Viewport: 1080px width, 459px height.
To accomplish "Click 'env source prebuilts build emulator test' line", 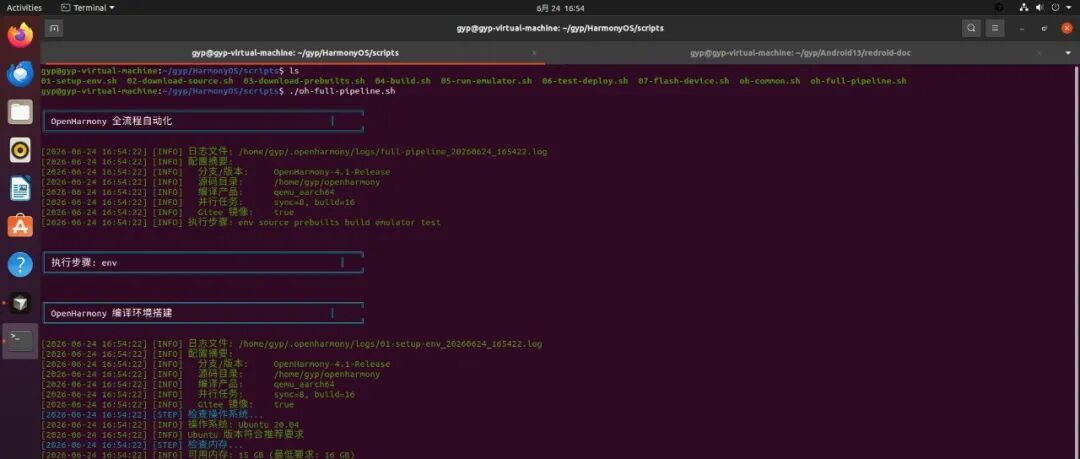I will [339, 223].
